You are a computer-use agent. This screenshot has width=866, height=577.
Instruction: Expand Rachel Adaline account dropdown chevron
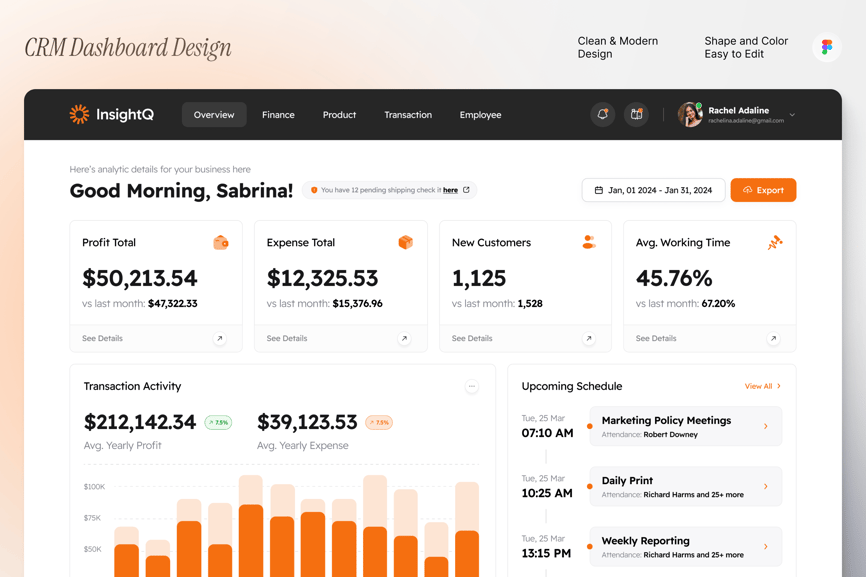pyautogui.click(x=792, y=115)
